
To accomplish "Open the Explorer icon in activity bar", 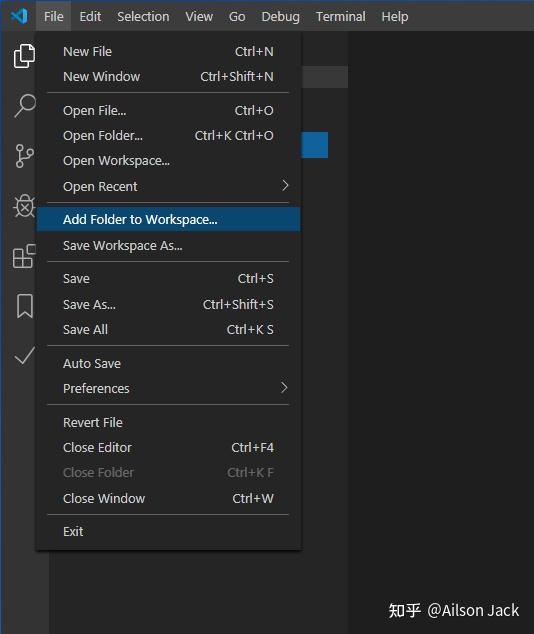I will pyautogui.click(x=24, y=56).
